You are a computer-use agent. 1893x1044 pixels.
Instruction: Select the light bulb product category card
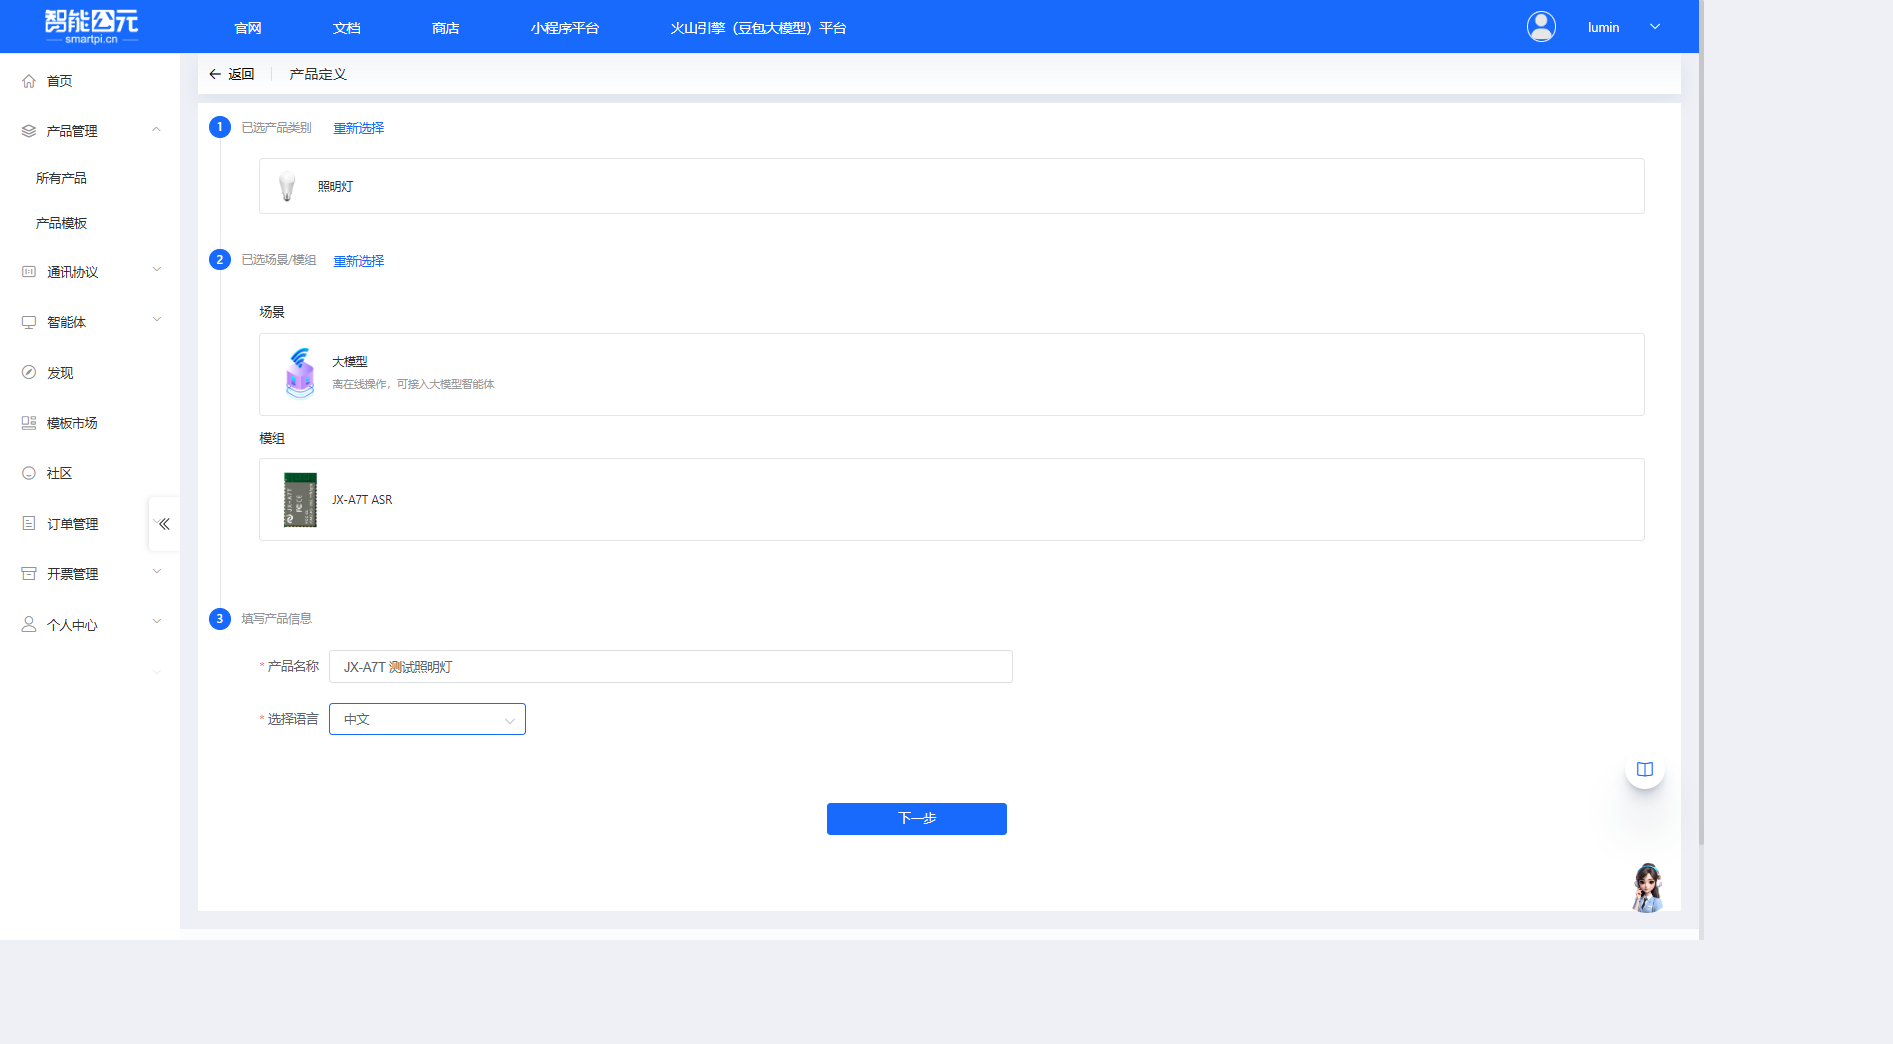click(x=950, y=186)
